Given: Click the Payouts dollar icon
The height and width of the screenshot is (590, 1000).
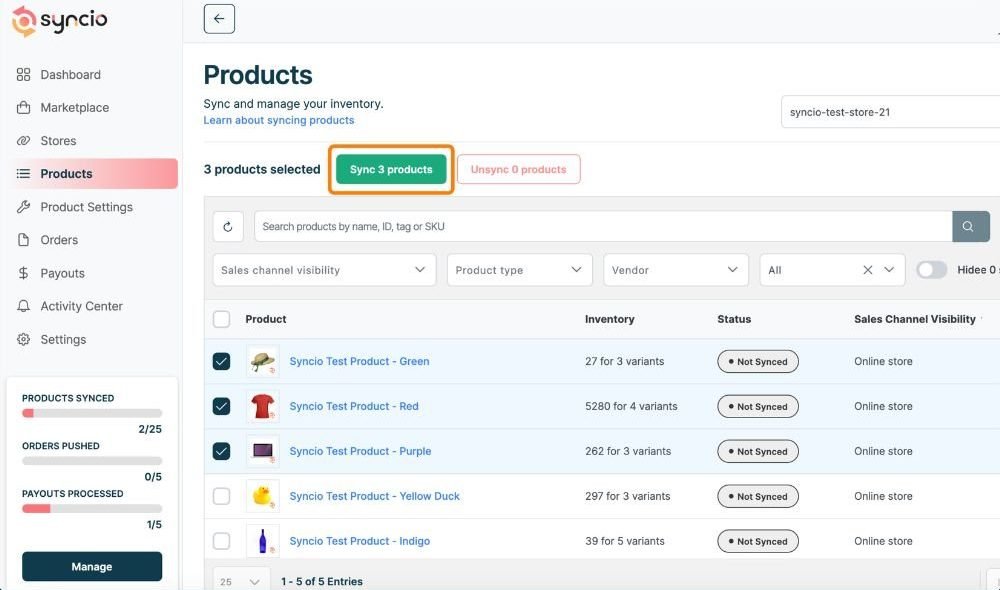Looking at the screenshot, I should (x=24, y=273).
